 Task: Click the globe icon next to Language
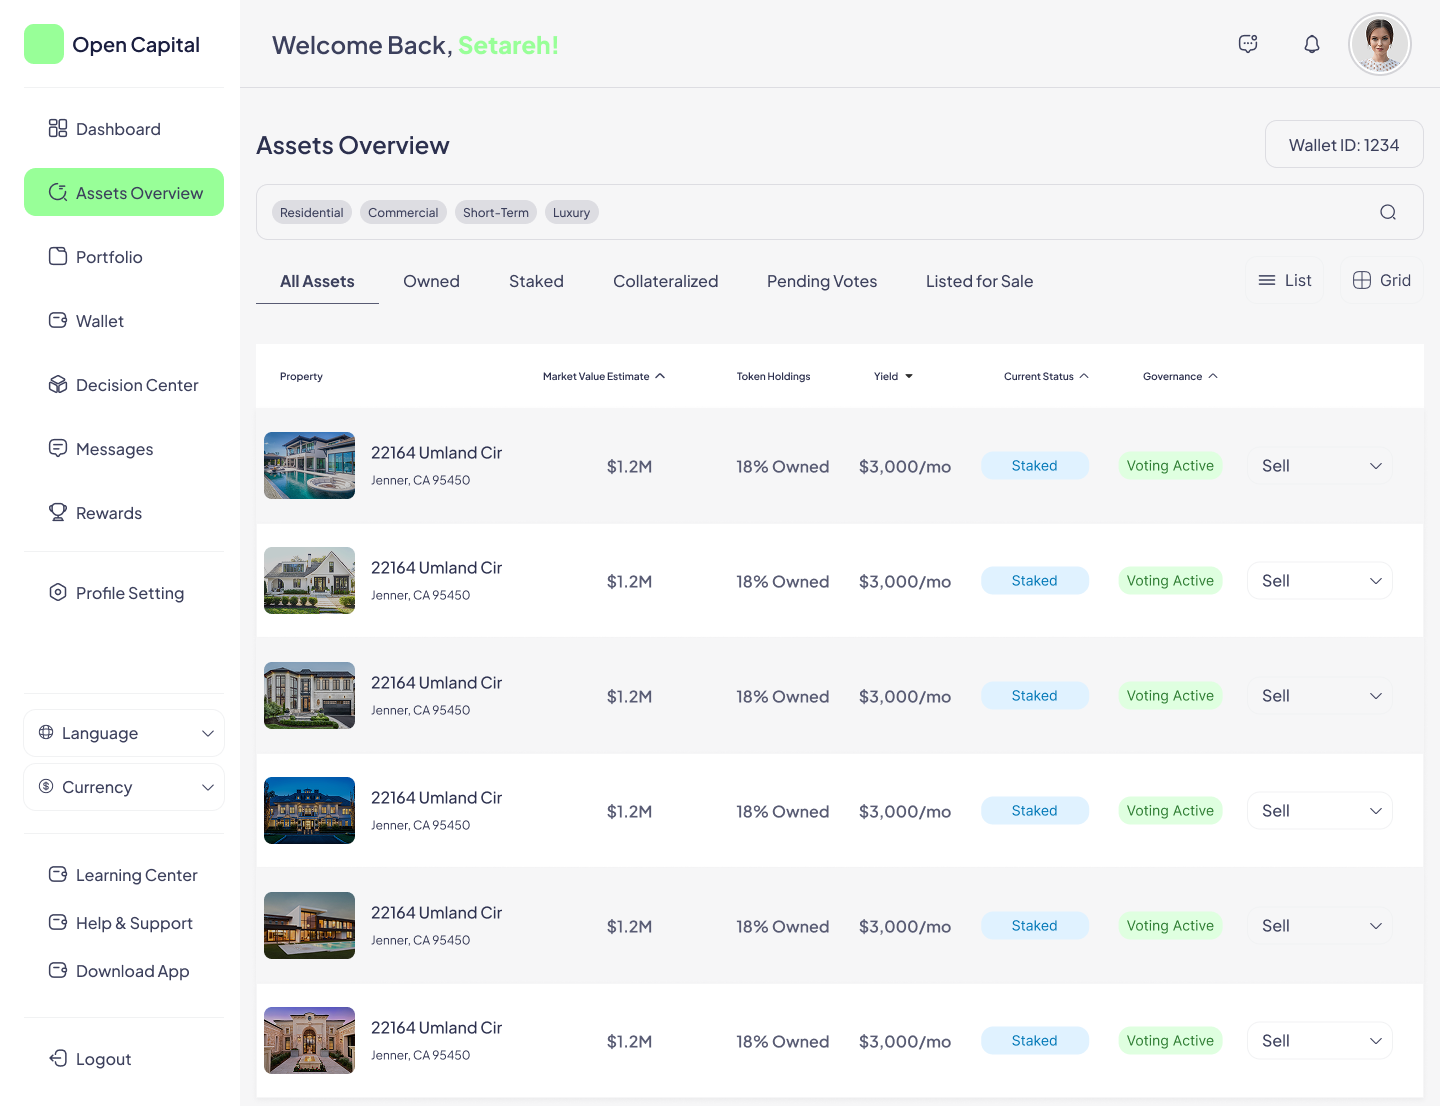tap(46, 732)
